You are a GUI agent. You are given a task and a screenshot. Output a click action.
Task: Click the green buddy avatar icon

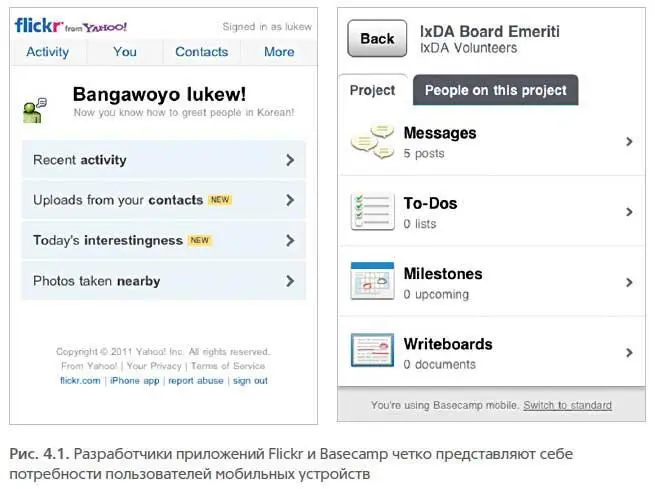(36, 107)
